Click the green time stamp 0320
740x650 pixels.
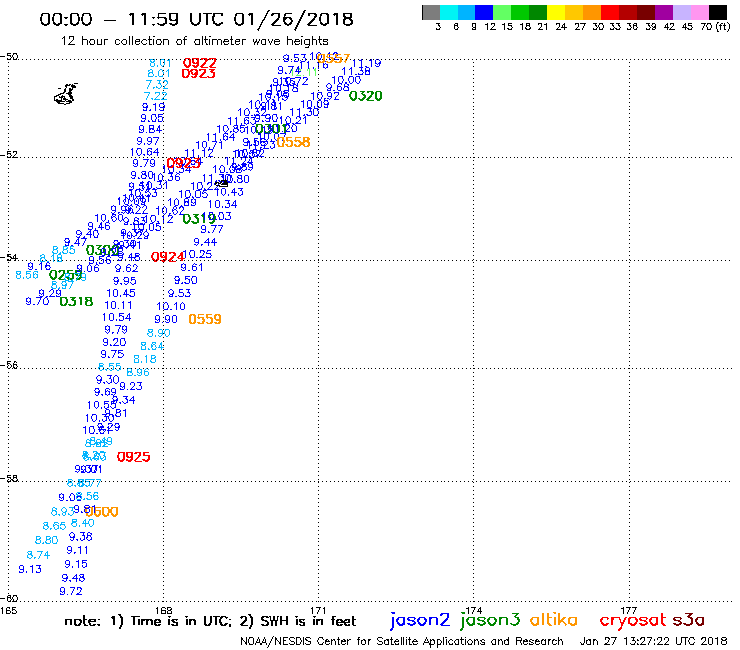pyautogui.click(x=365, y=96)
